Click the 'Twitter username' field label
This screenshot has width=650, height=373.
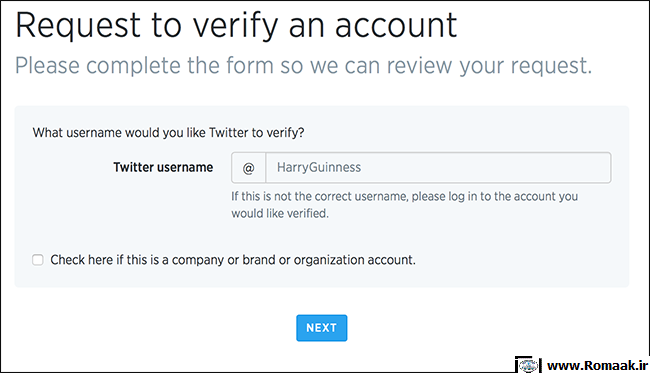(x=163, y=167)
